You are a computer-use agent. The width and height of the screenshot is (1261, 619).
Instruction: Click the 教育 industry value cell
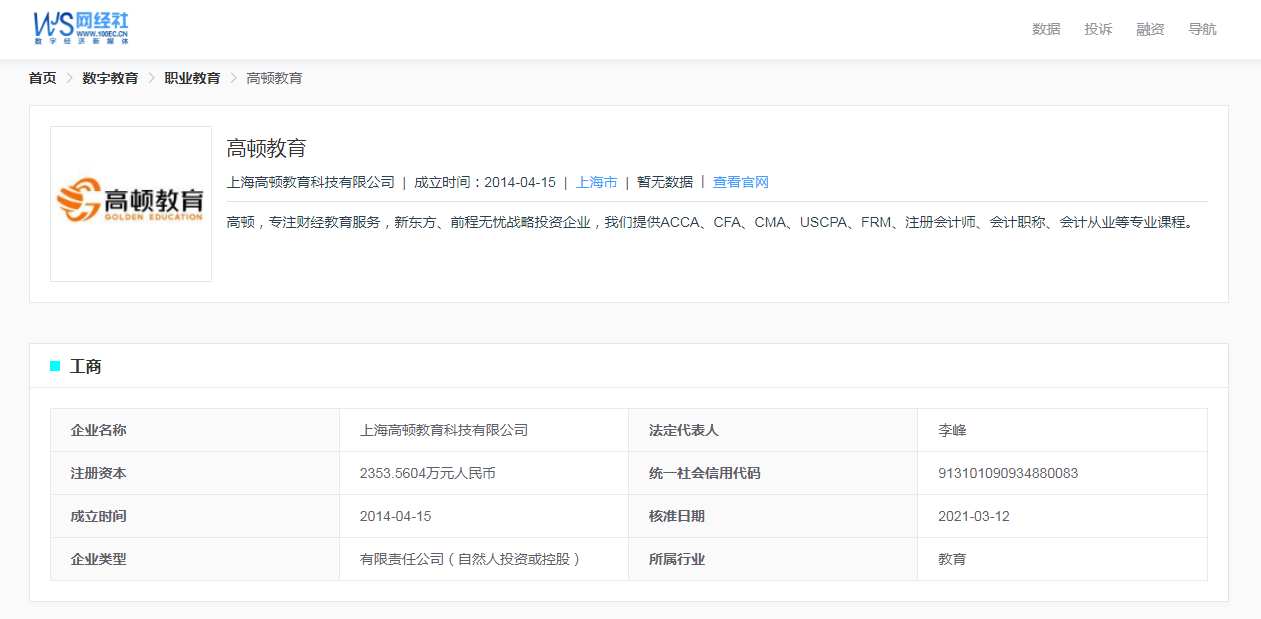(1062, 559)
